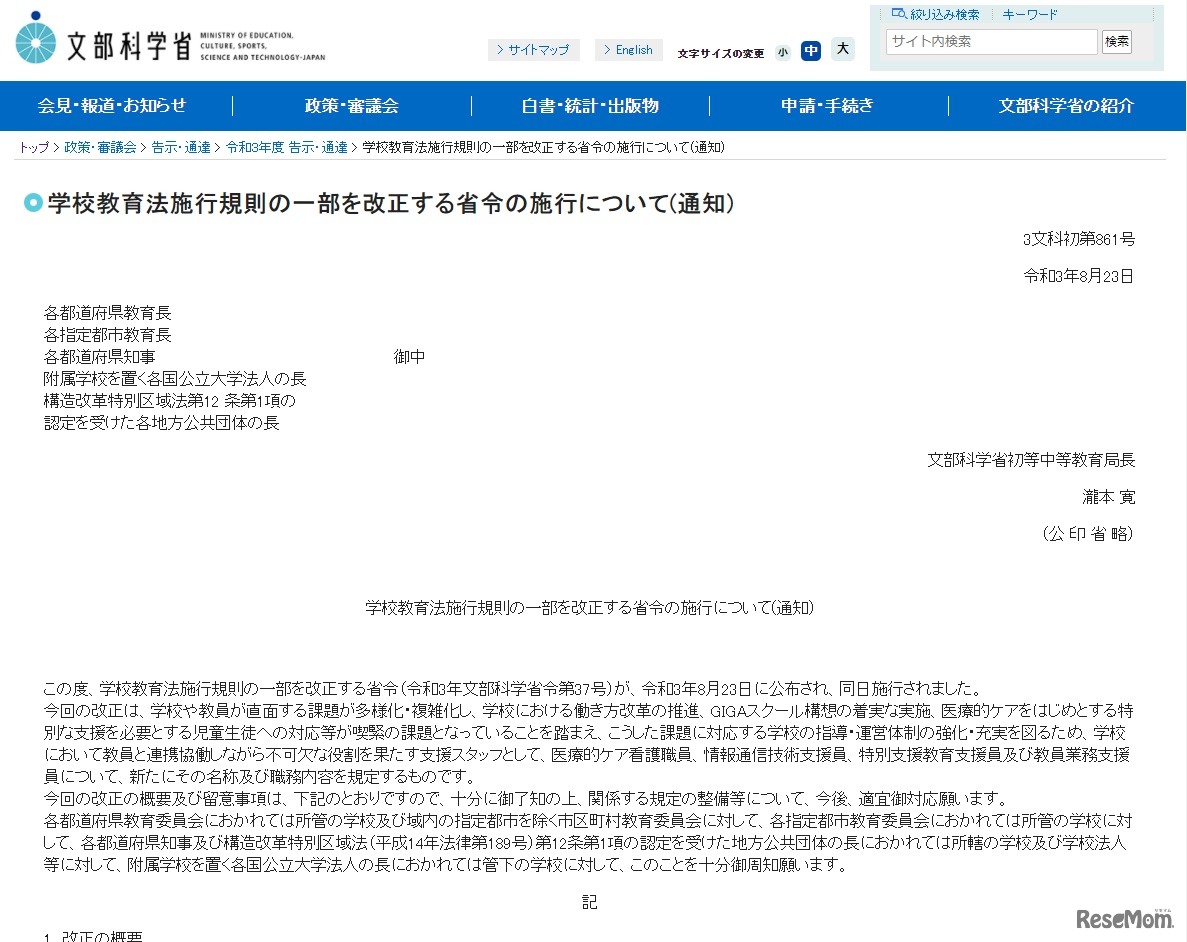Select 大 to enlarge the text size
The image size is (1187, 942).
(x=842, y=50)
